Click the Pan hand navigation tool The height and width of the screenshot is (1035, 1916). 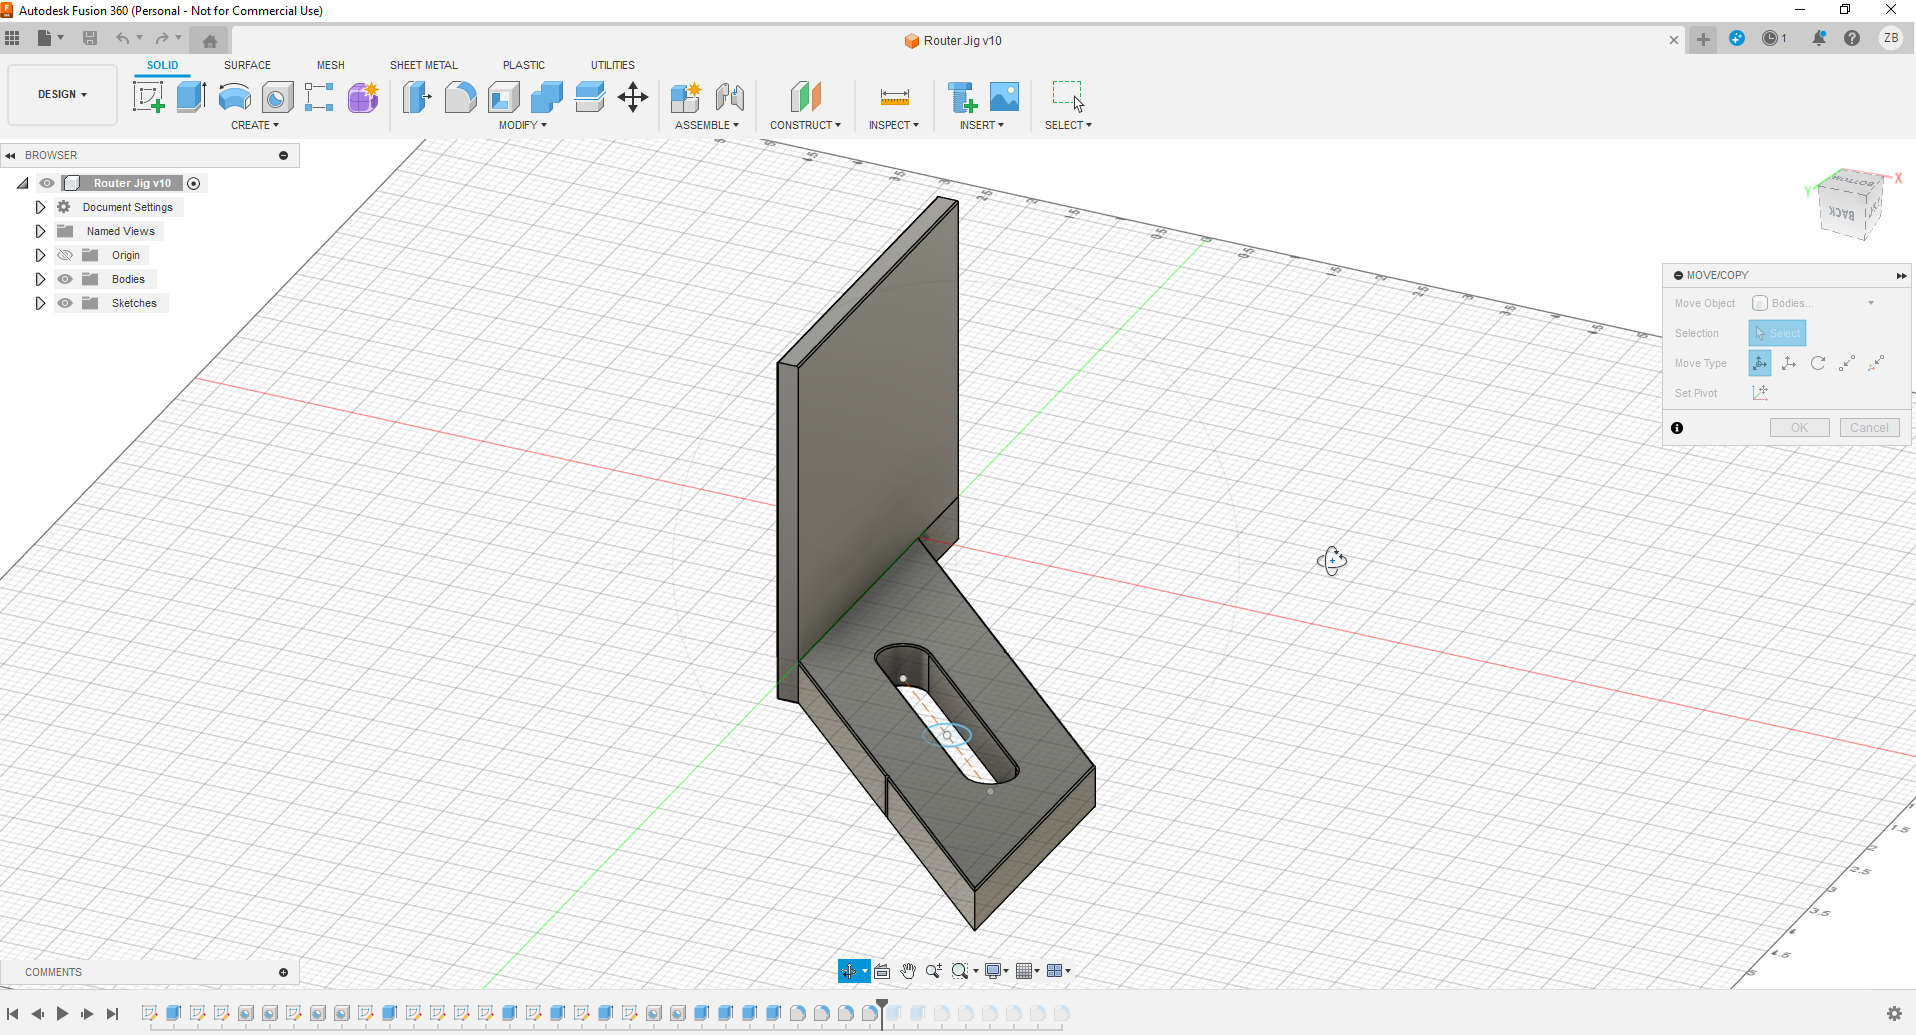pyautogui.click(x=908, y=971)
